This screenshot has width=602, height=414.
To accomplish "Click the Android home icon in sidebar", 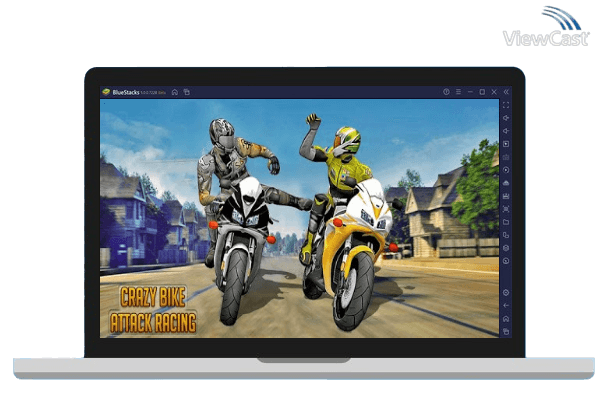I will tap(506, 319).
